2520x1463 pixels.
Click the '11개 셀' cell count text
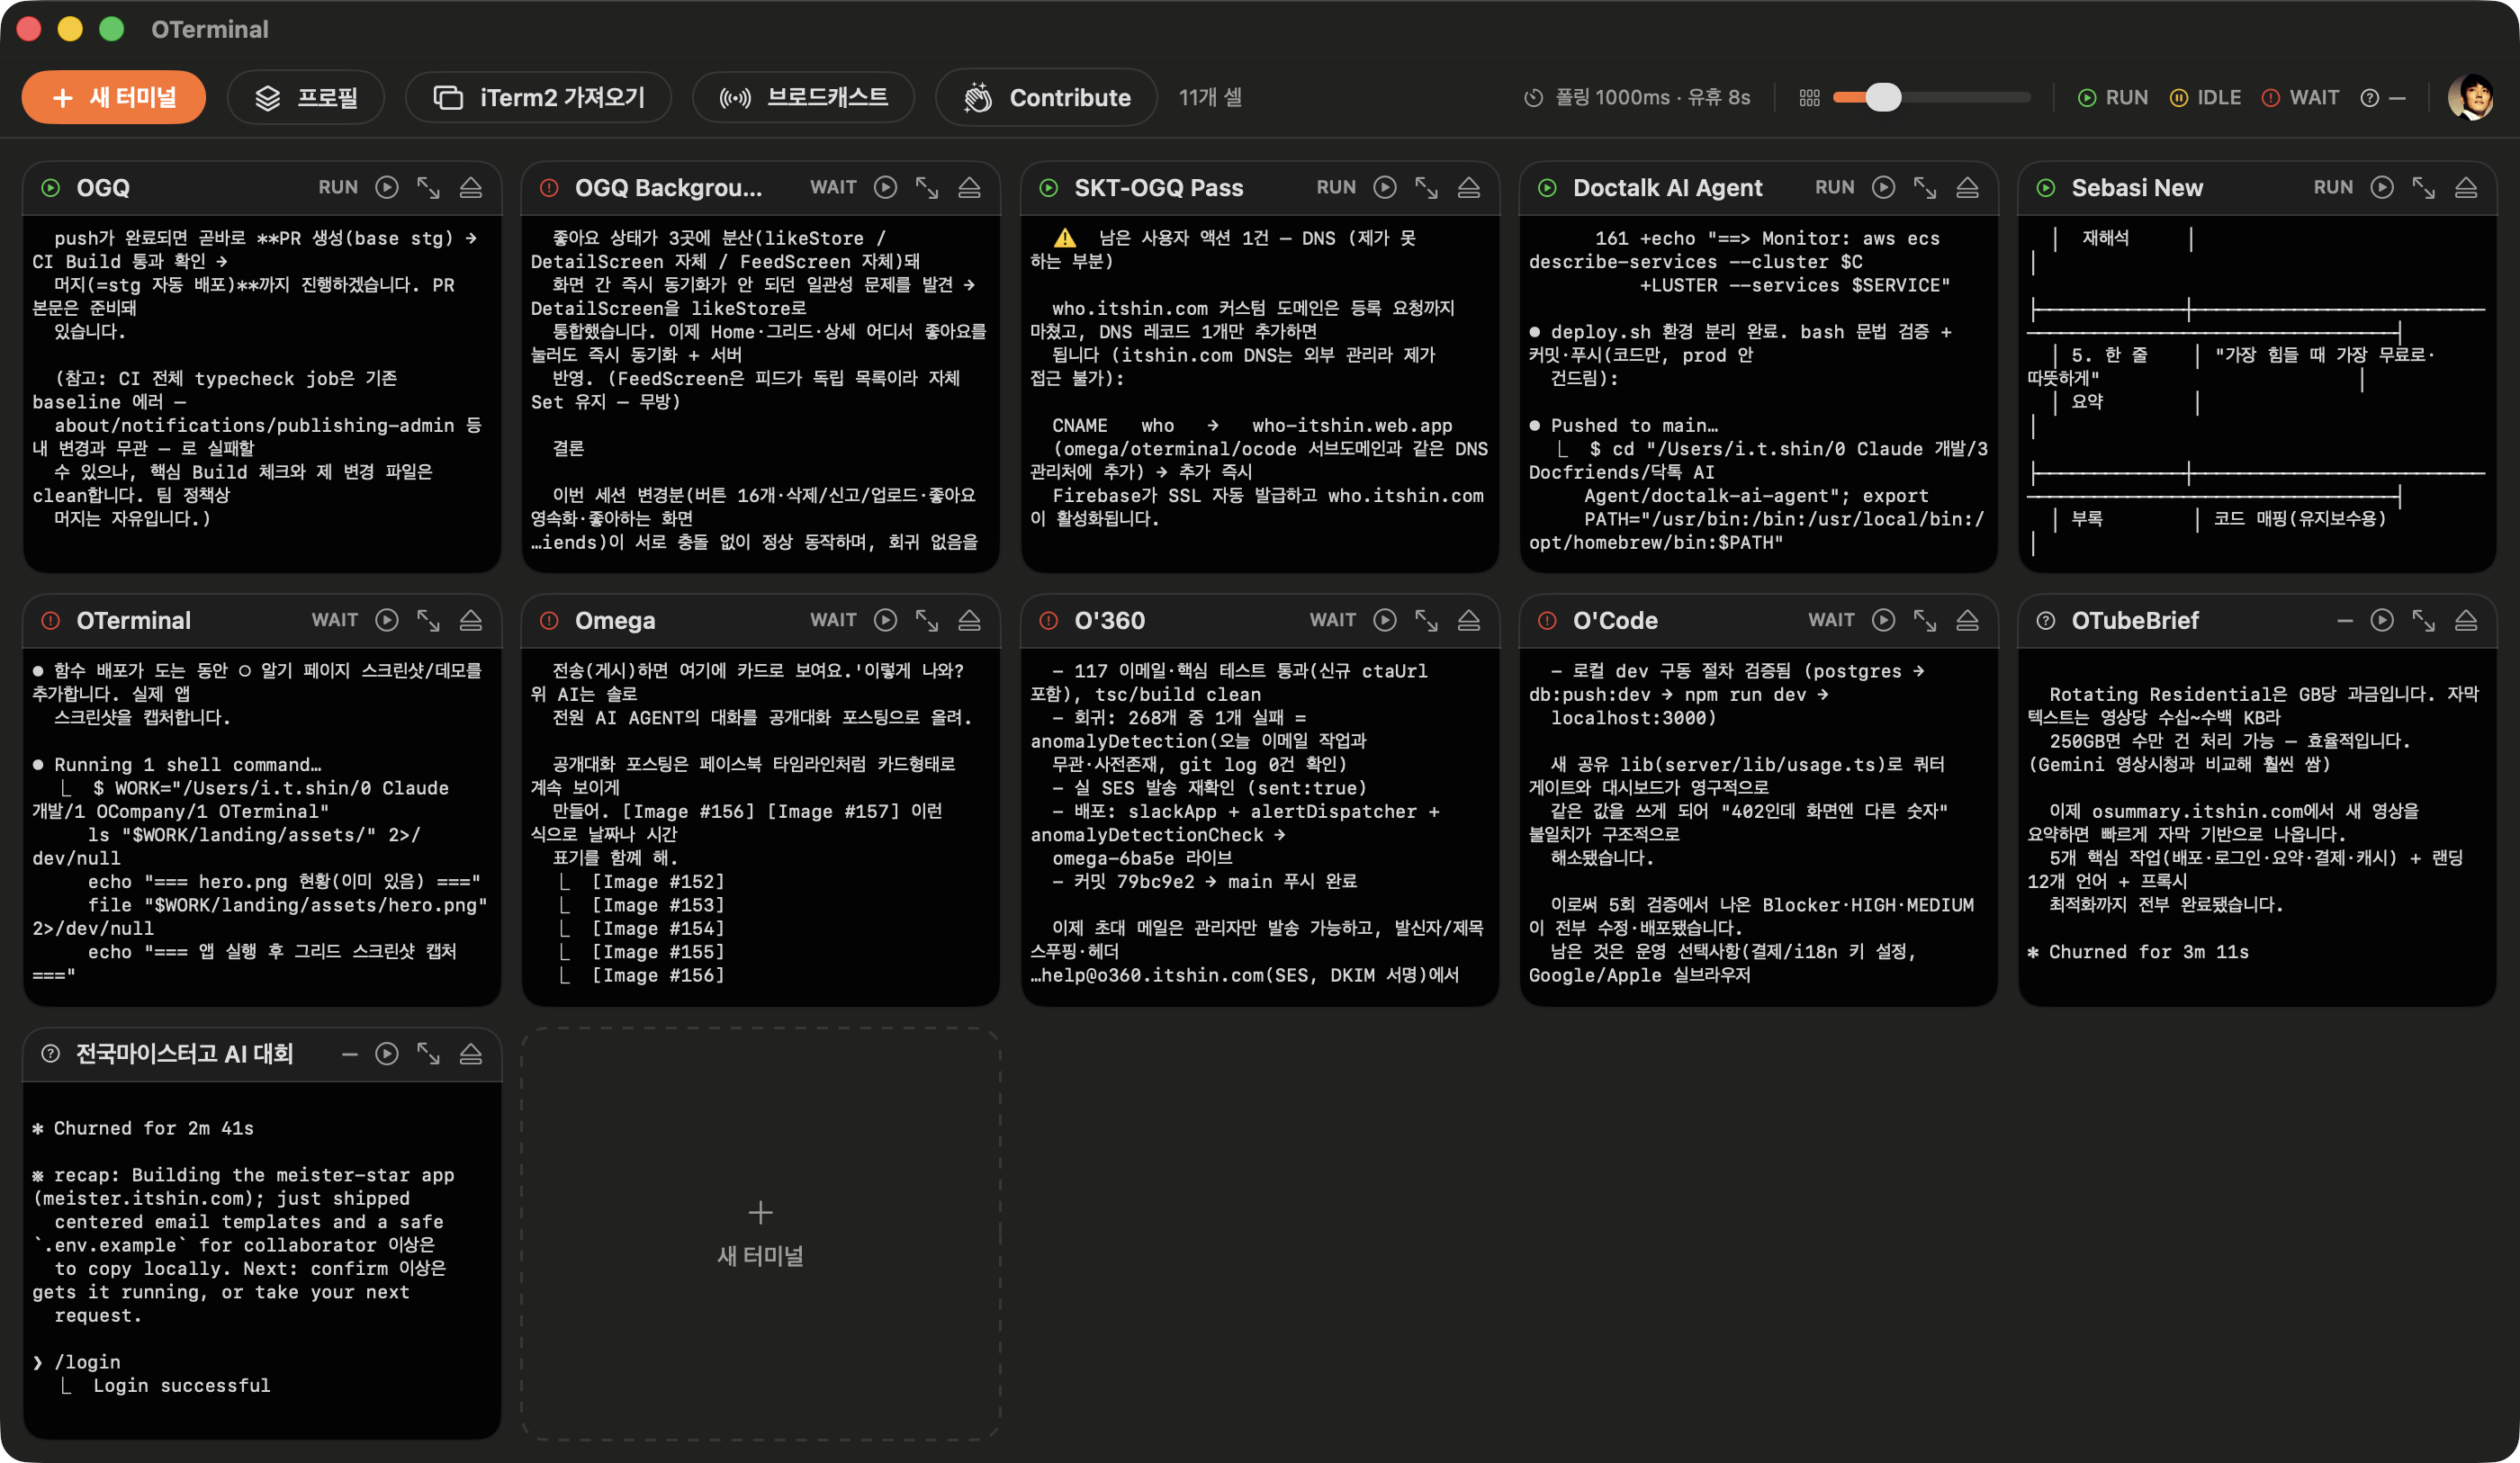(x=1210, y=97)
